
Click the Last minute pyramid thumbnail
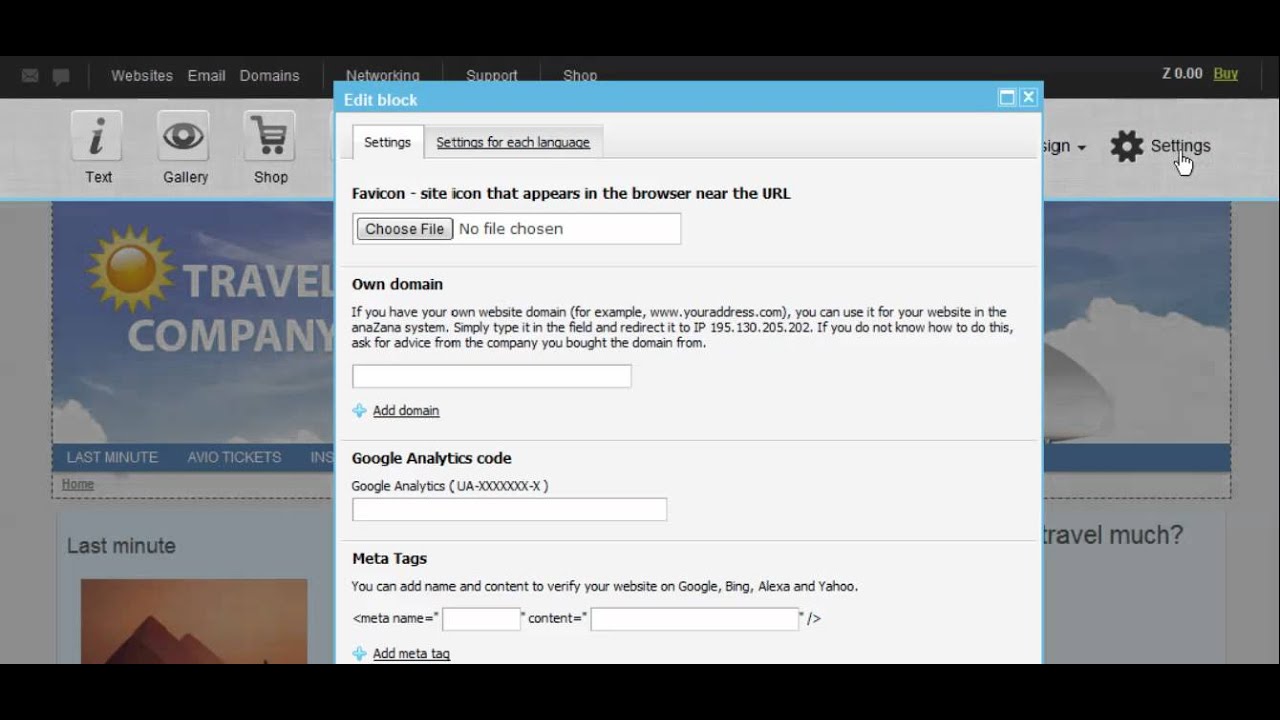pos(194,621)
